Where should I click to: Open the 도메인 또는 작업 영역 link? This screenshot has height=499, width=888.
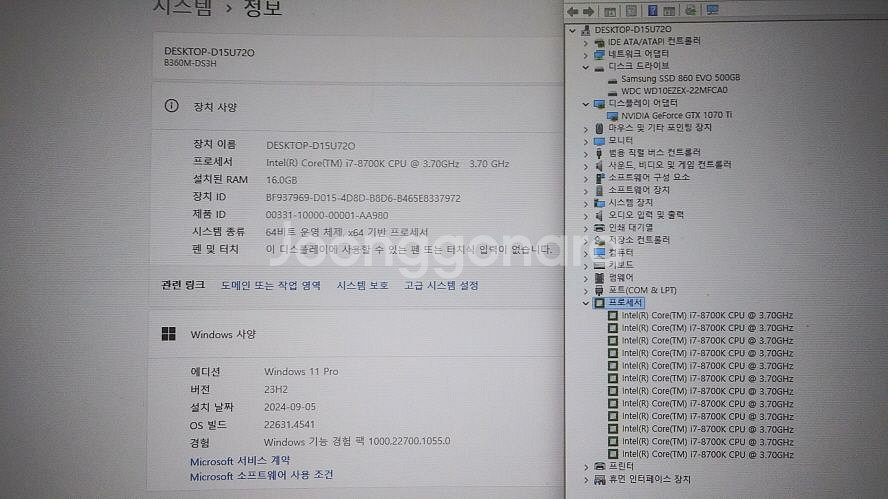click(271, 285)
